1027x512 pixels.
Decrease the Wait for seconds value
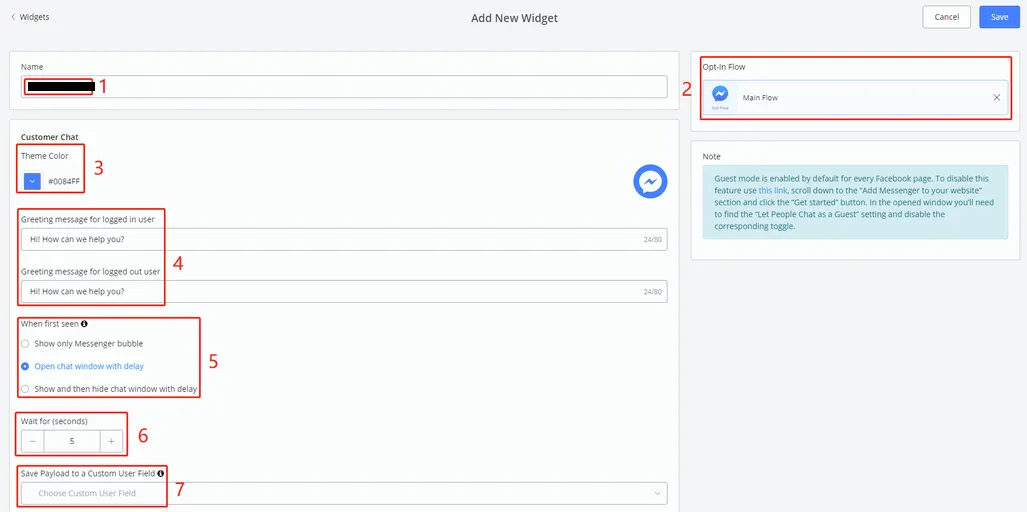33,441
